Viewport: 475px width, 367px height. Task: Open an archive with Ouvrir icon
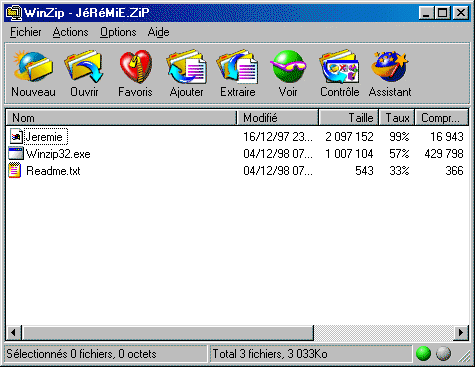(84, 67)
